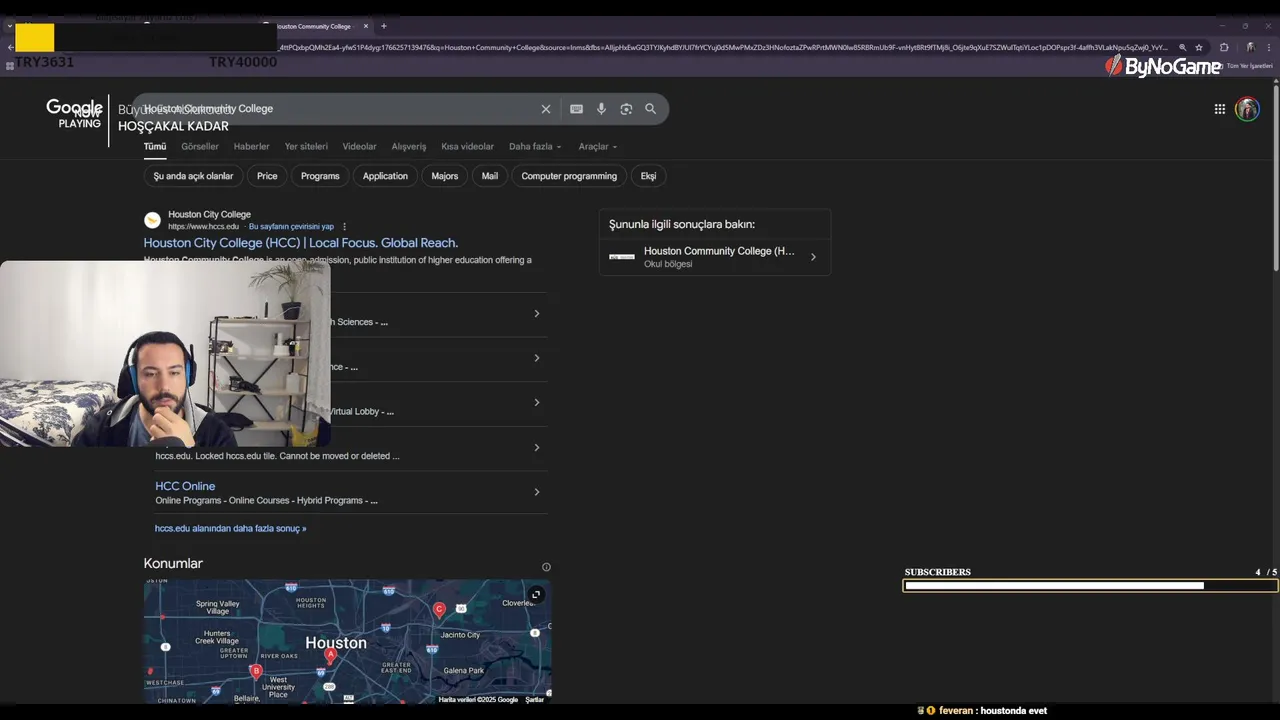Select map pin C near Jacinto City
Image resolution: width=1280 pixels, height=720 pixels.
click(x=439, y=609)
